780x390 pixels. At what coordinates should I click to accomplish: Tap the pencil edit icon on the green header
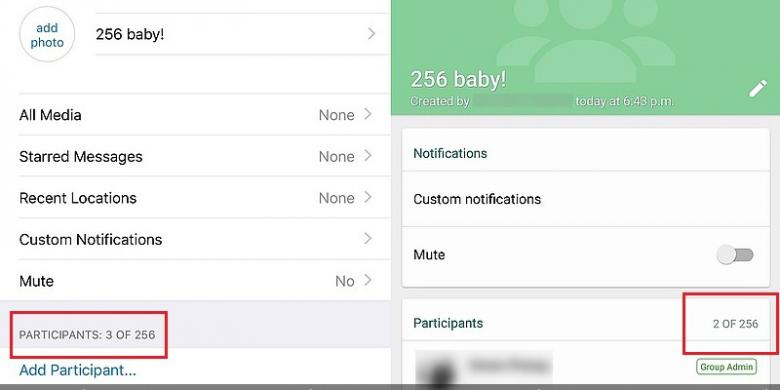[758, 90]
